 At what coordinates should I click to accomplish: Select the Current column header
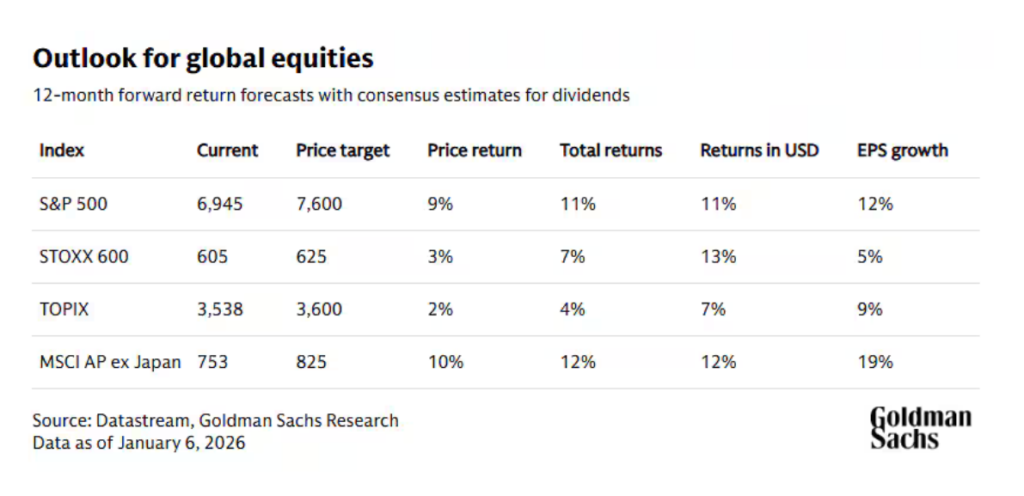point(227,151)
